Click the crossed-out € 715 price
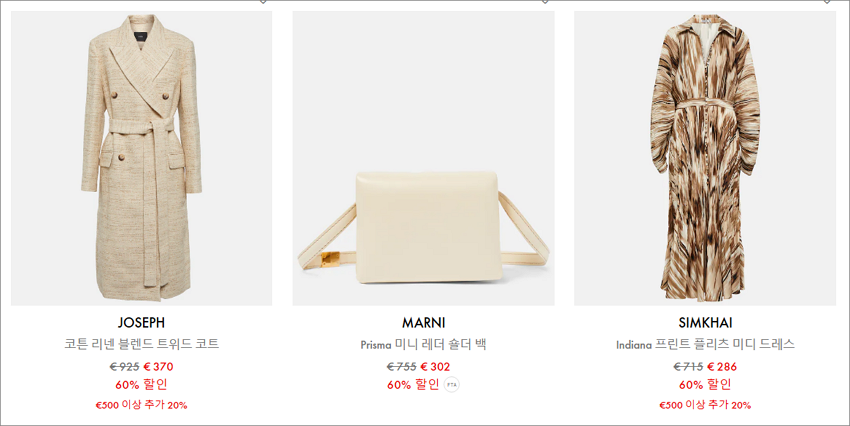Image resolution: width=850 pixels, height=426 pixels. pyautogui.click(x=688, y=367)
